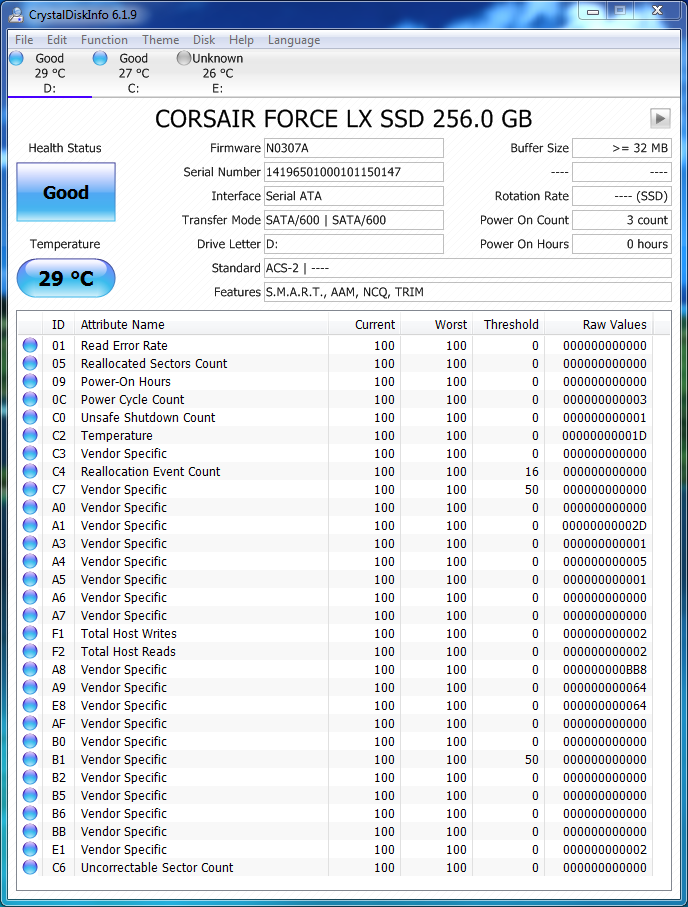The width and height of the screenshot is (688, 907).
Task: Click the Serial Number field
Action: tap(353, 172)
